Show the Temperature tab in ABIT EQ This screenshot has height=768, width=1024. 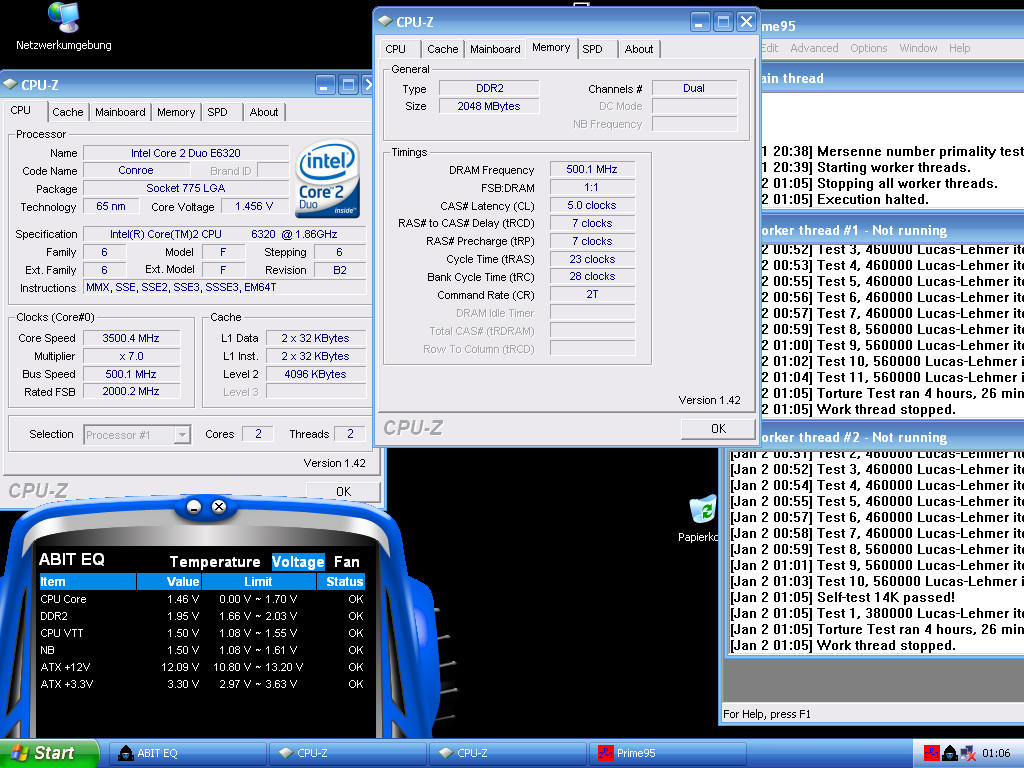215,562
